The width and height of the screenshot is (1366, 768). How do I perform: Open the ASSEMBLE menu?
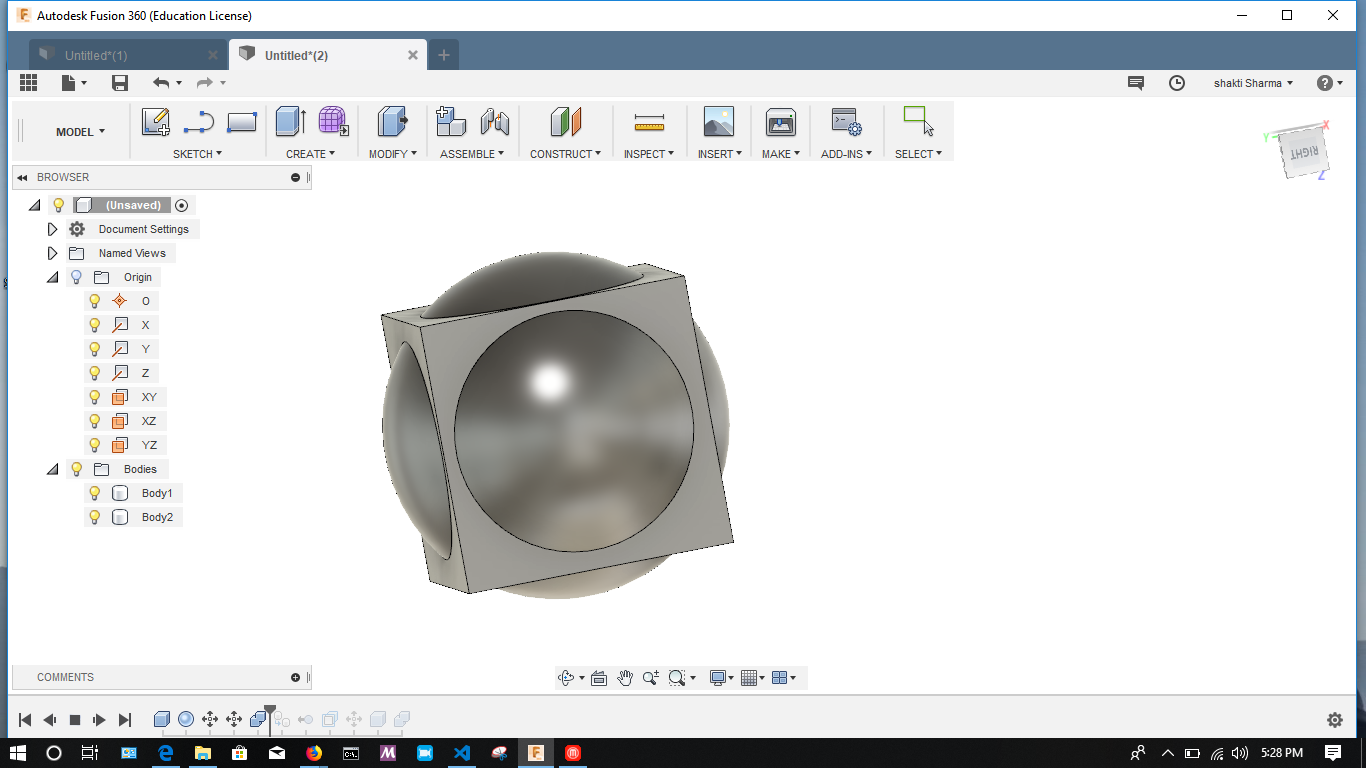[x=472, y=154]
